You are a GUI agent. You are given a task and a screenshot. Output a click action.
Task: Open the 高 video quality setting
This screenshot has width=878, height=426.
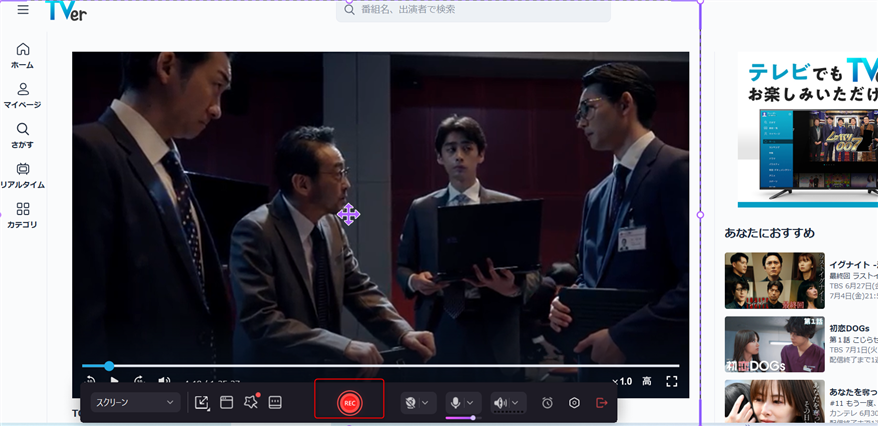647,381
